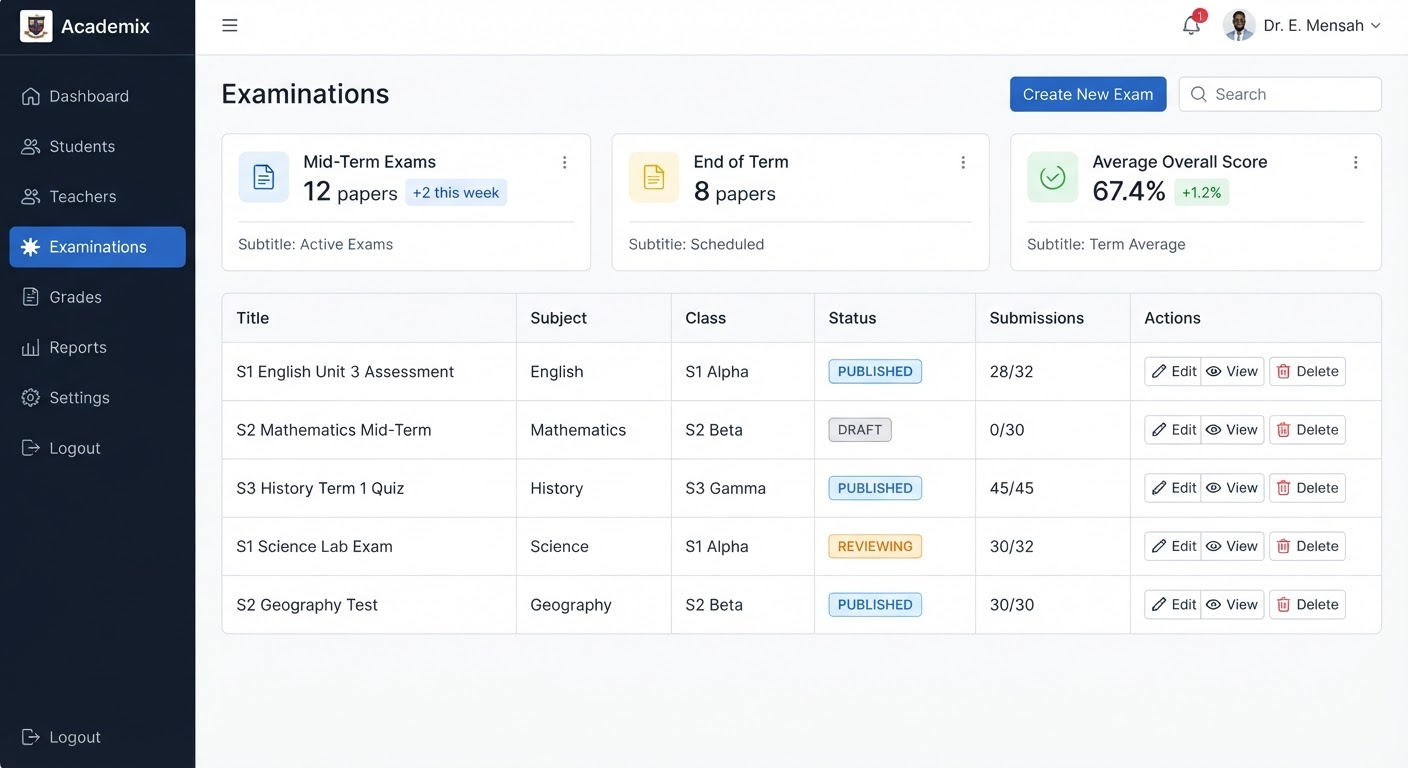Open Mid-Term Exams card options menu
This screenshot has width=1408, height=768.
click(x=564, y=162)
